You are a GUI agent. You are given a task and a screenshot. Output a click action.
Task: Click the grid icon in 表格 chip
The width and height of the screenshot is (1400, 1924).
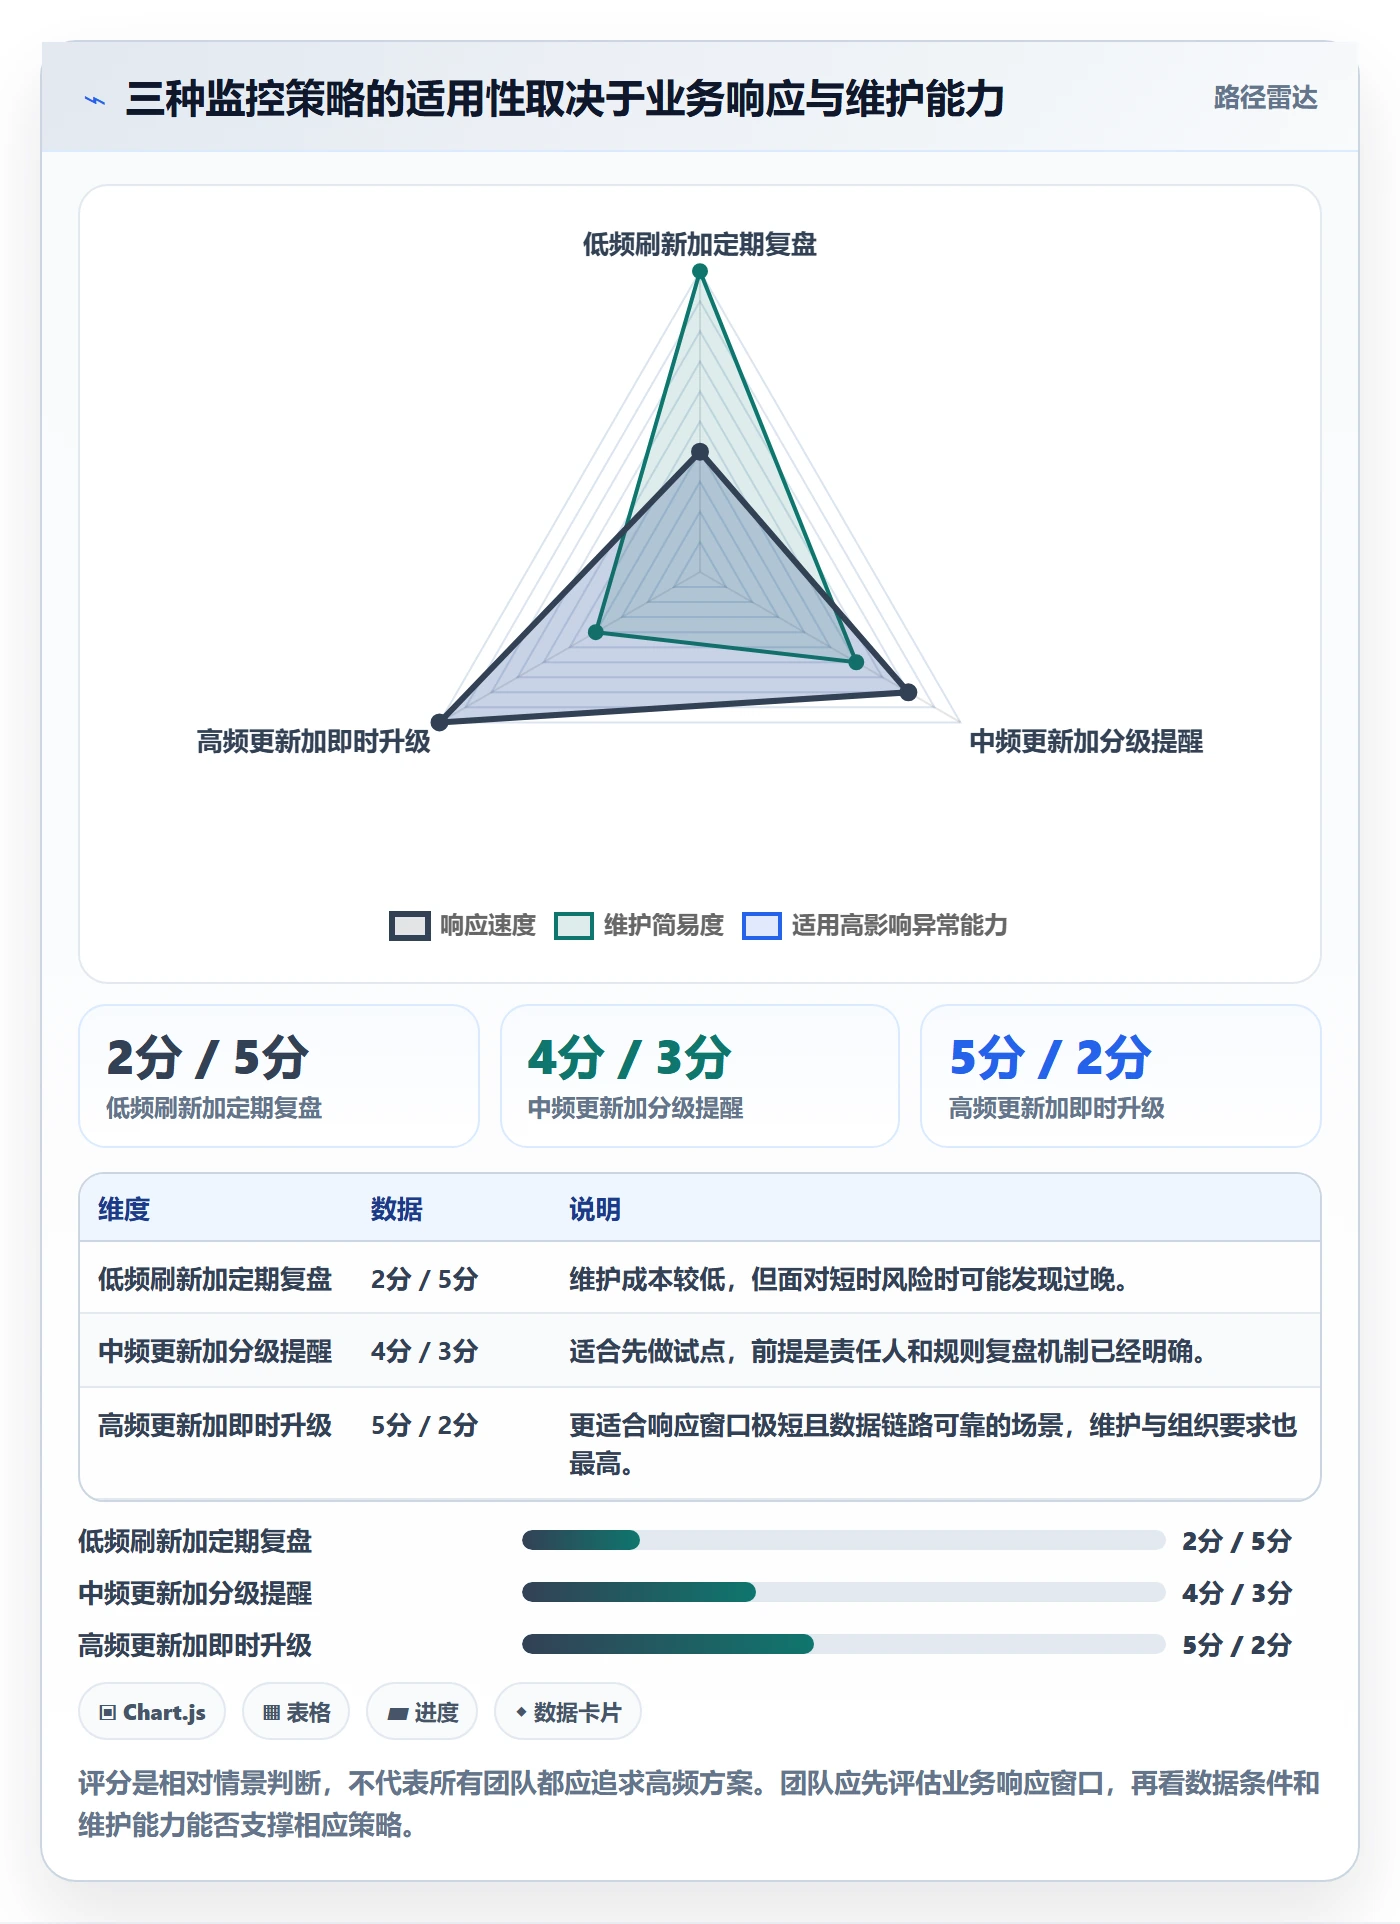[x=271, y=1713]
